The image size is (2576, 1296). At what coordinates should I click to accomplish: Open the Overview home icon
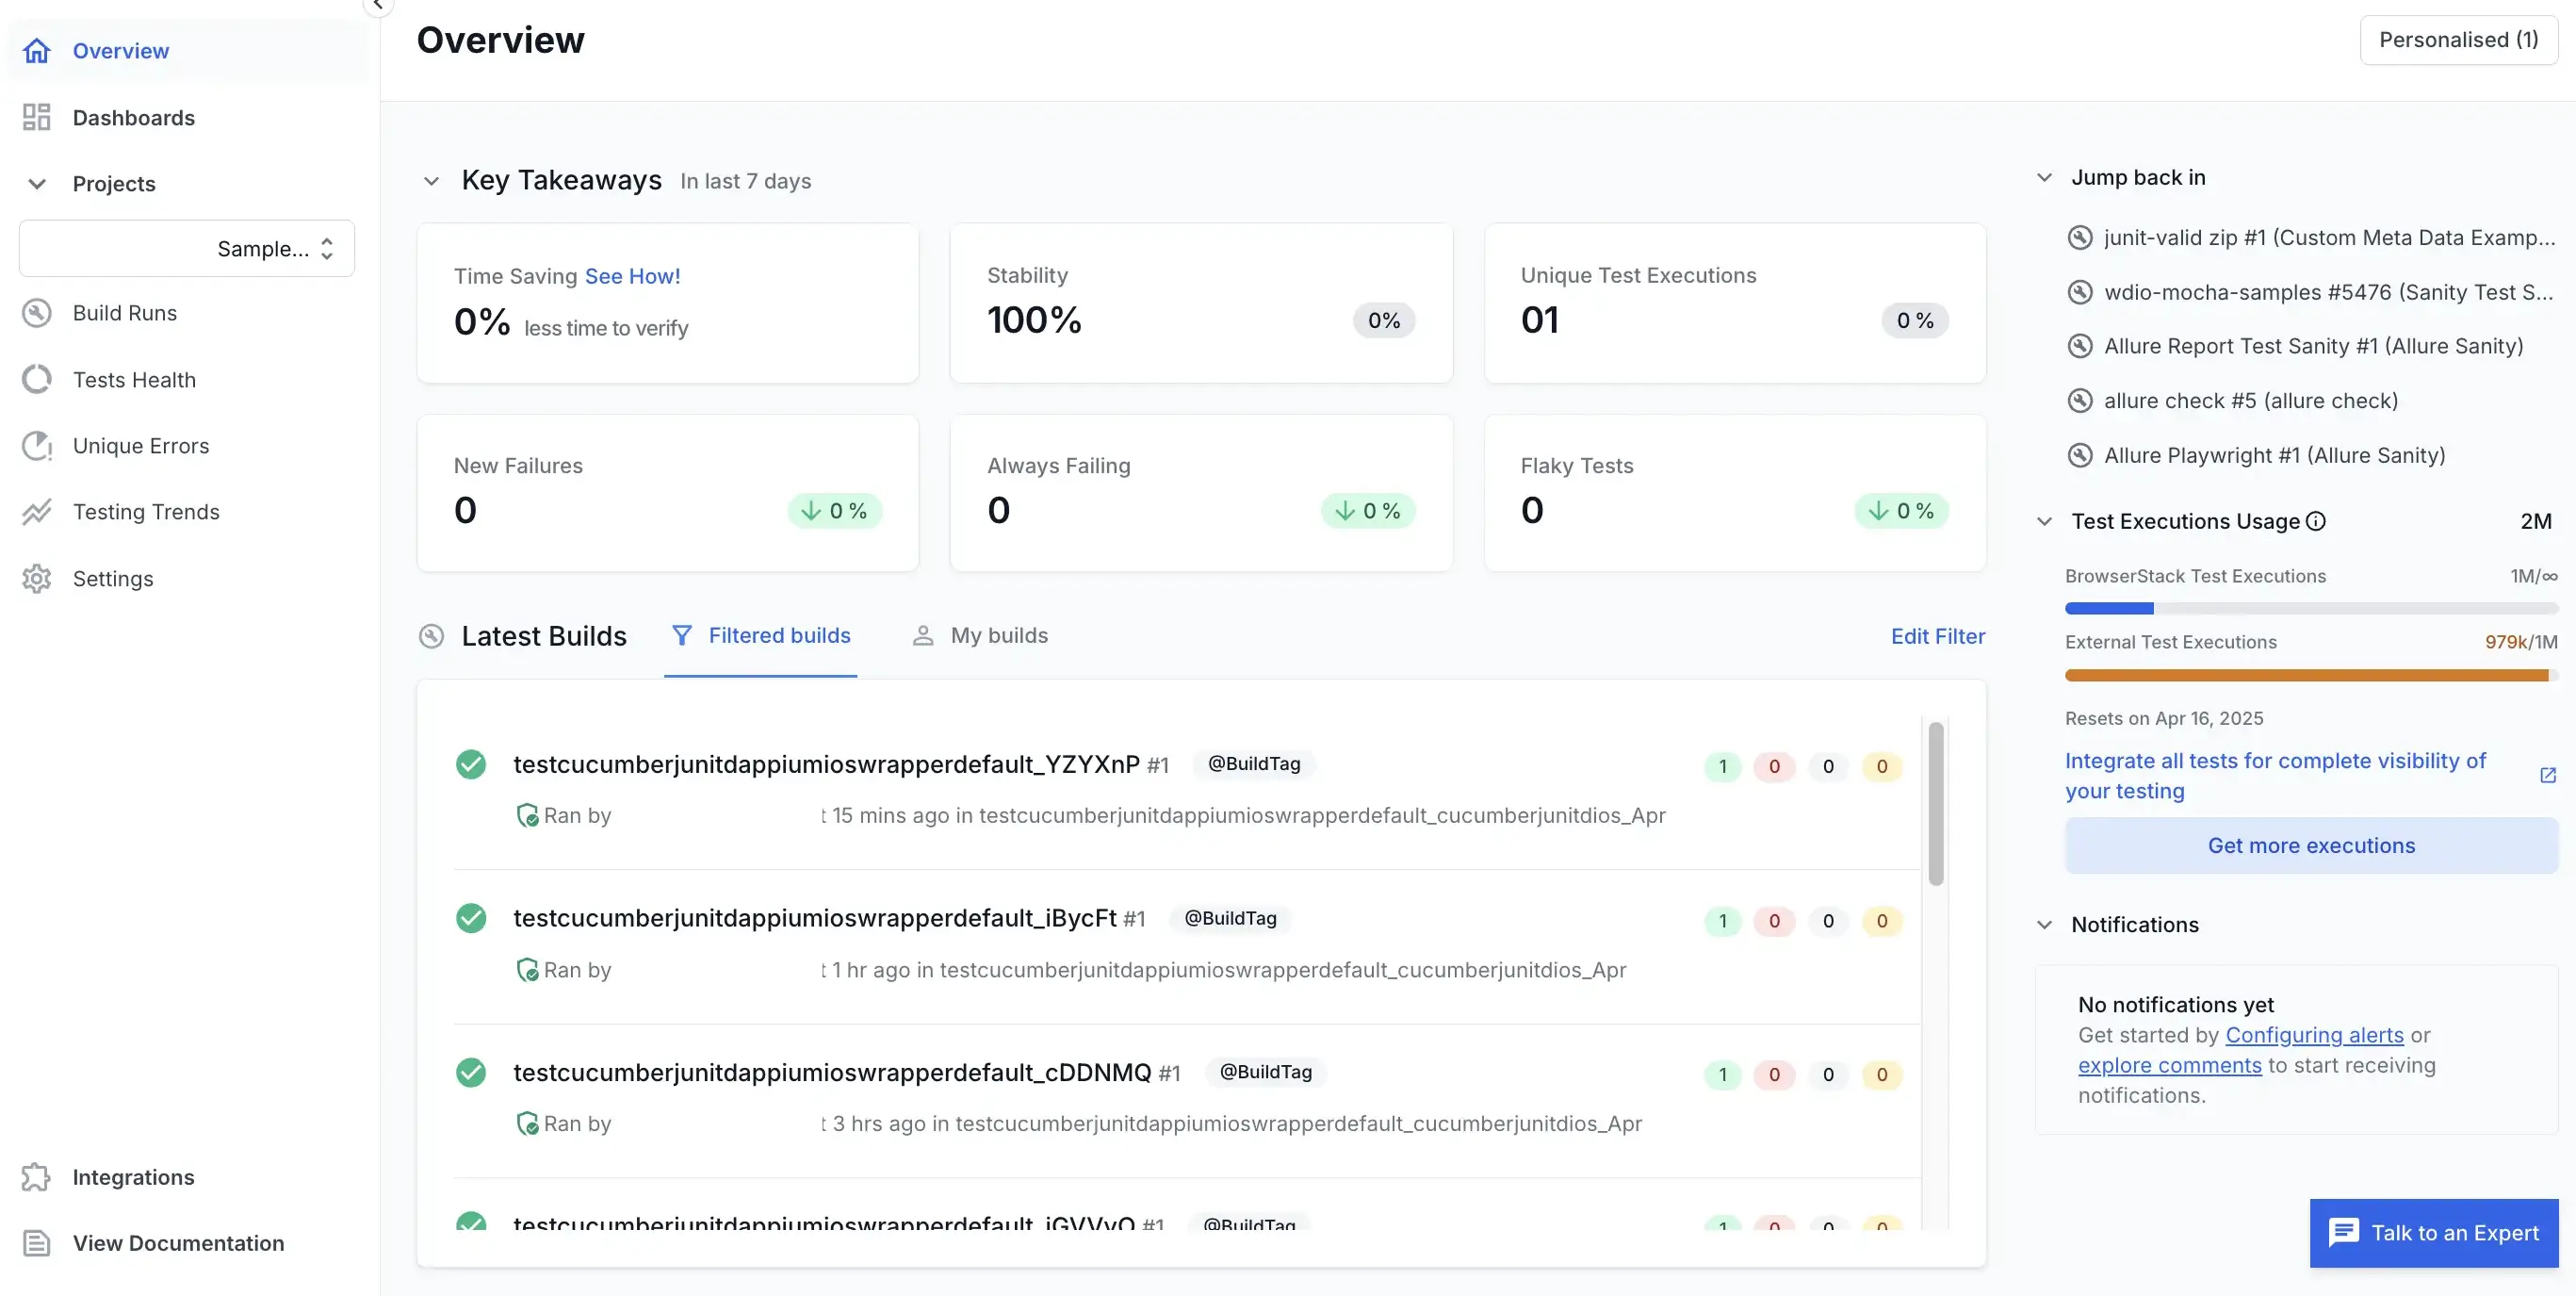[x=37, y=50]
